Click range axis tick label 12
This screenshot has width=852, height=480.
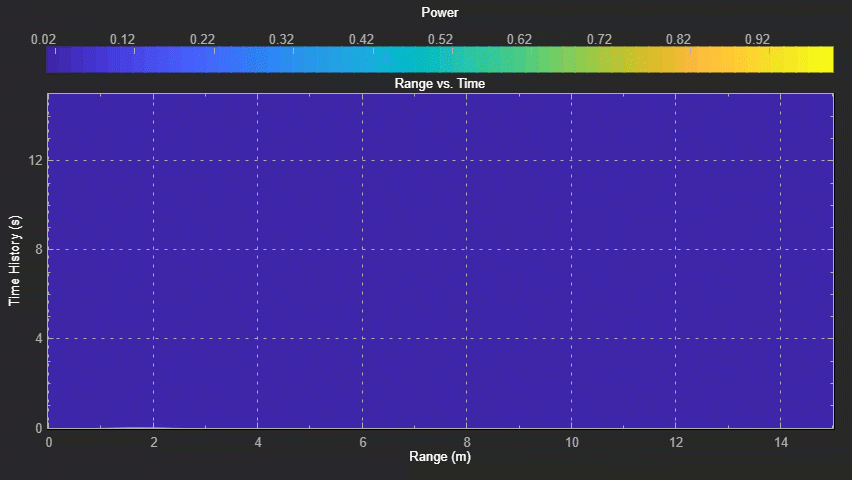tap(676, 442)
